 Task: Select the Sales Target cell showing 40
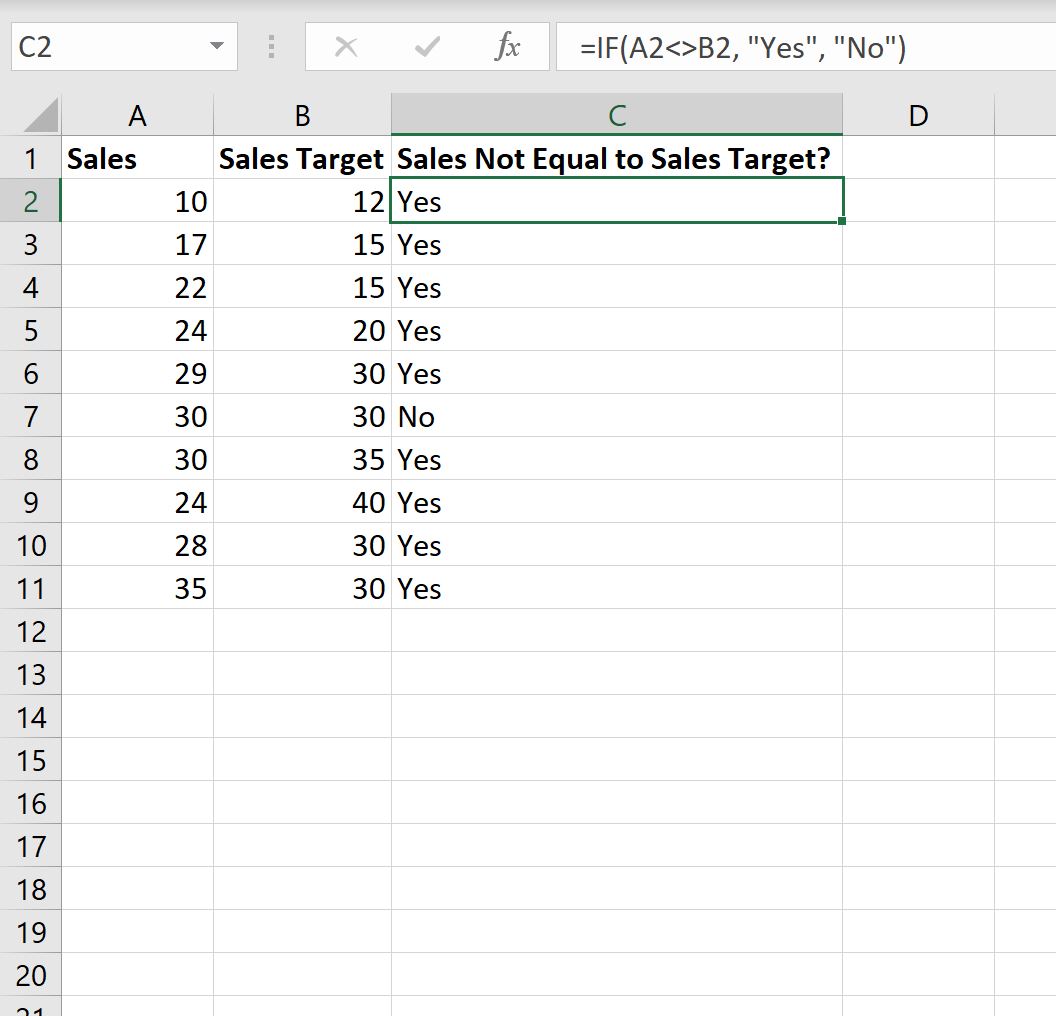pyautogui.click(x=302, y=502)
